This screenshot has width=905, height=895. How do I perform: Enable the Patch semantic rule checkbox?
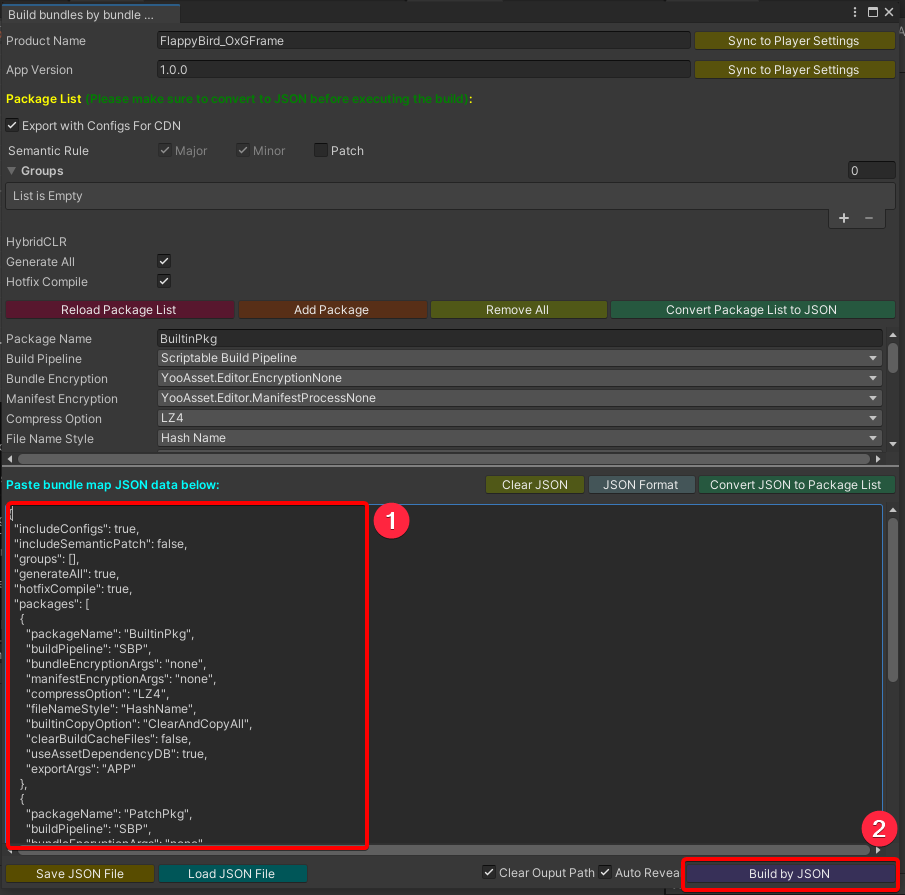pyautogui.click(x=321, y=151)
